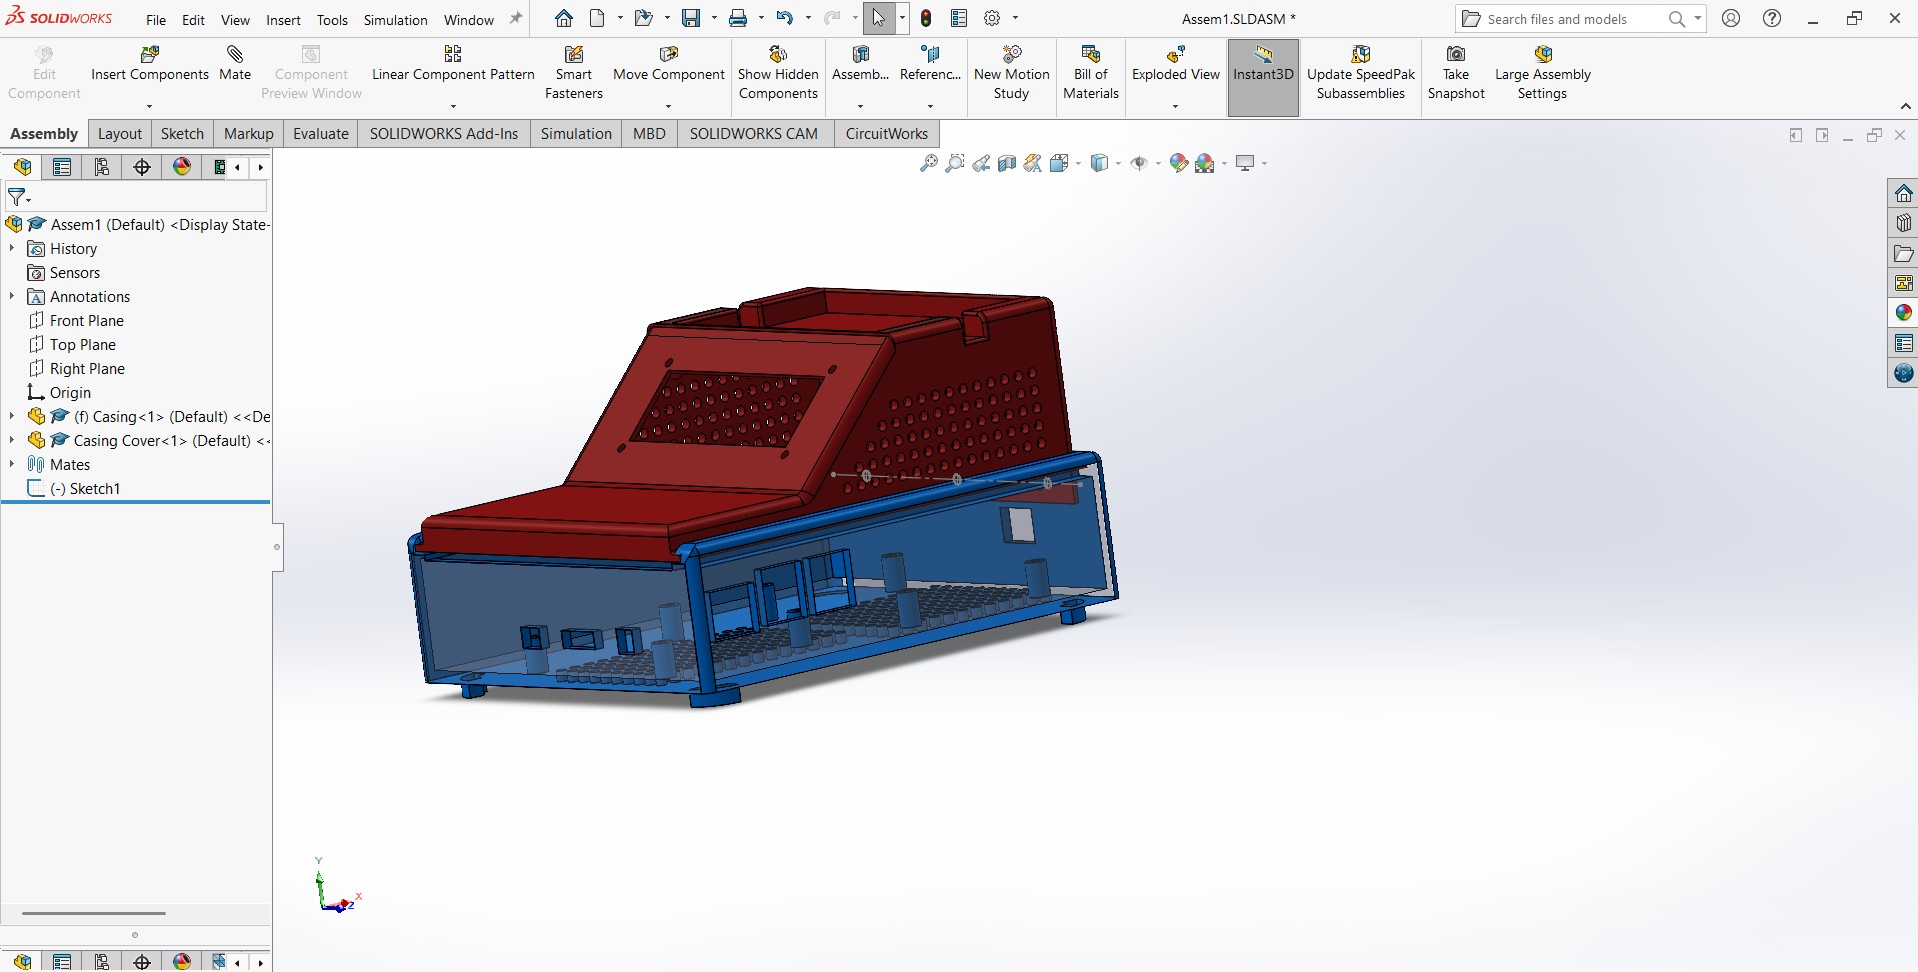
Task: Open the Tools menu
Action: [x=332, y=20]
